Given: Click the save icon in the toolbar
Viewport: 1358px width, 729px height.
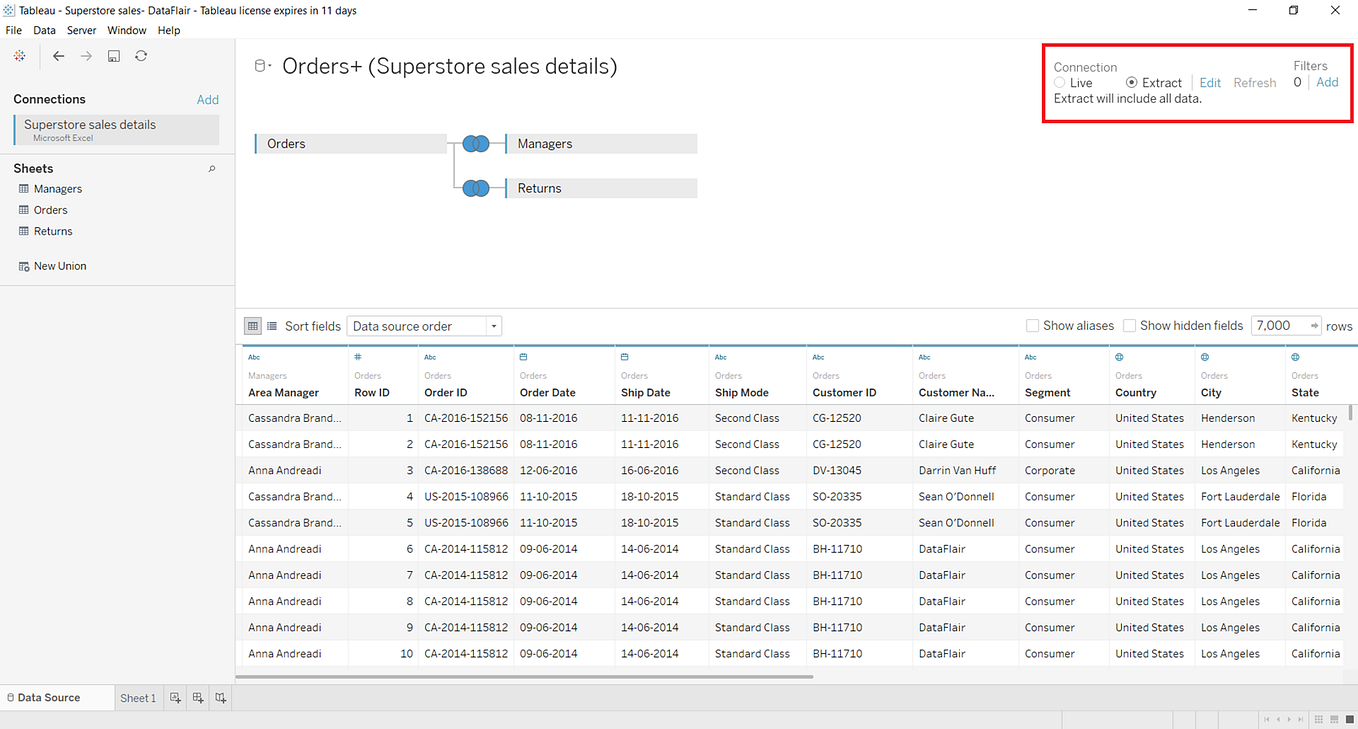Looking at the screenshot, I should click(114, 56).
